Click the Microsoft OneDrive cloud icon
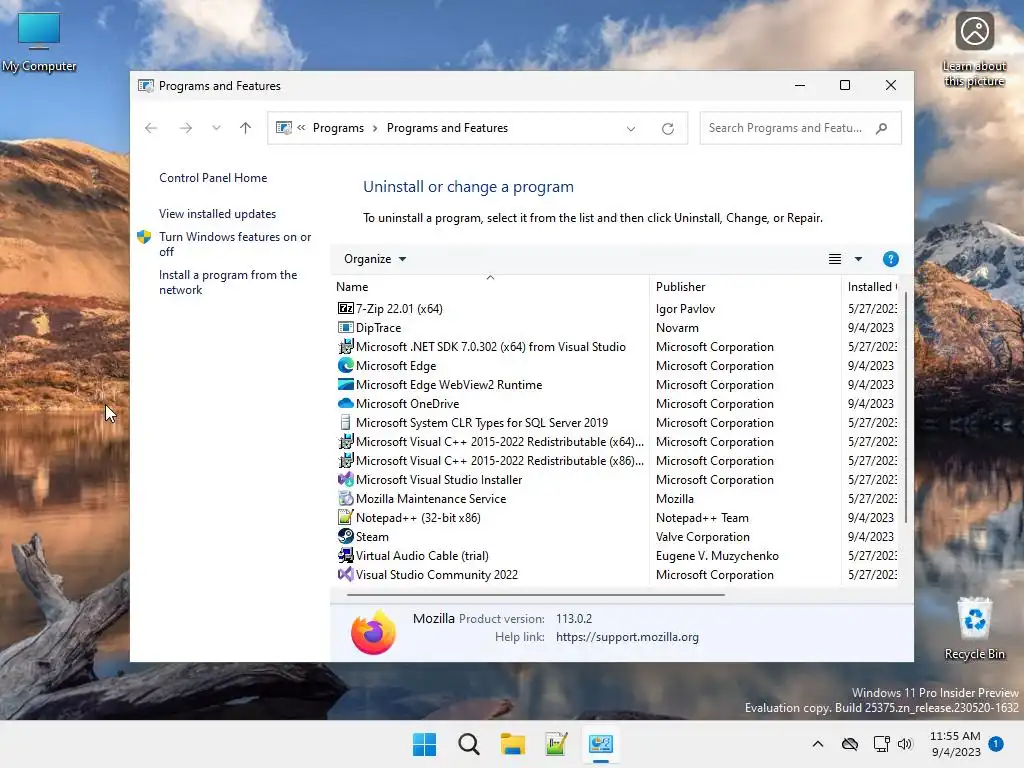This screenshot has width=1024, height=768. point(345,403)
